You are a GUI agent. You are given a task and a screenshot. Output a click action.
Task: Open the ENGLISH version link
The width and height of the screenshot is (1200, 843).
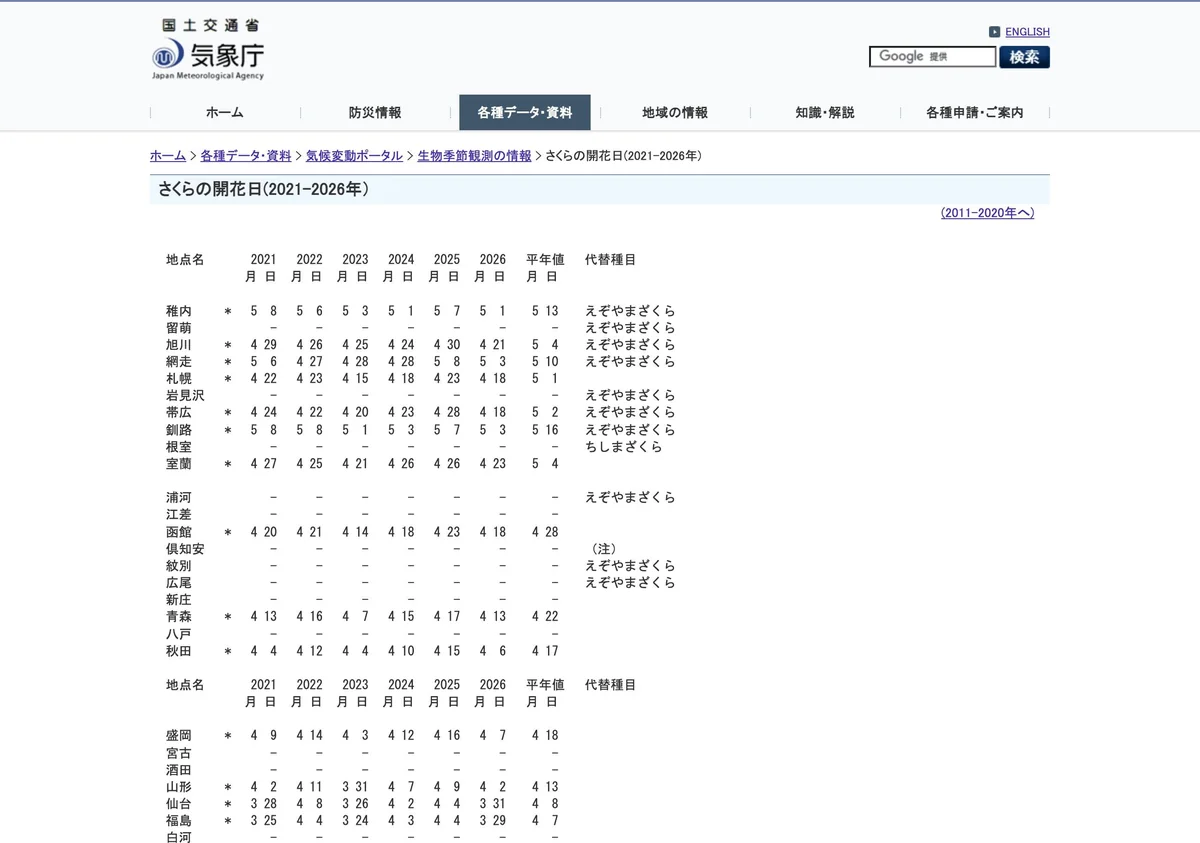coord(1027,32)
